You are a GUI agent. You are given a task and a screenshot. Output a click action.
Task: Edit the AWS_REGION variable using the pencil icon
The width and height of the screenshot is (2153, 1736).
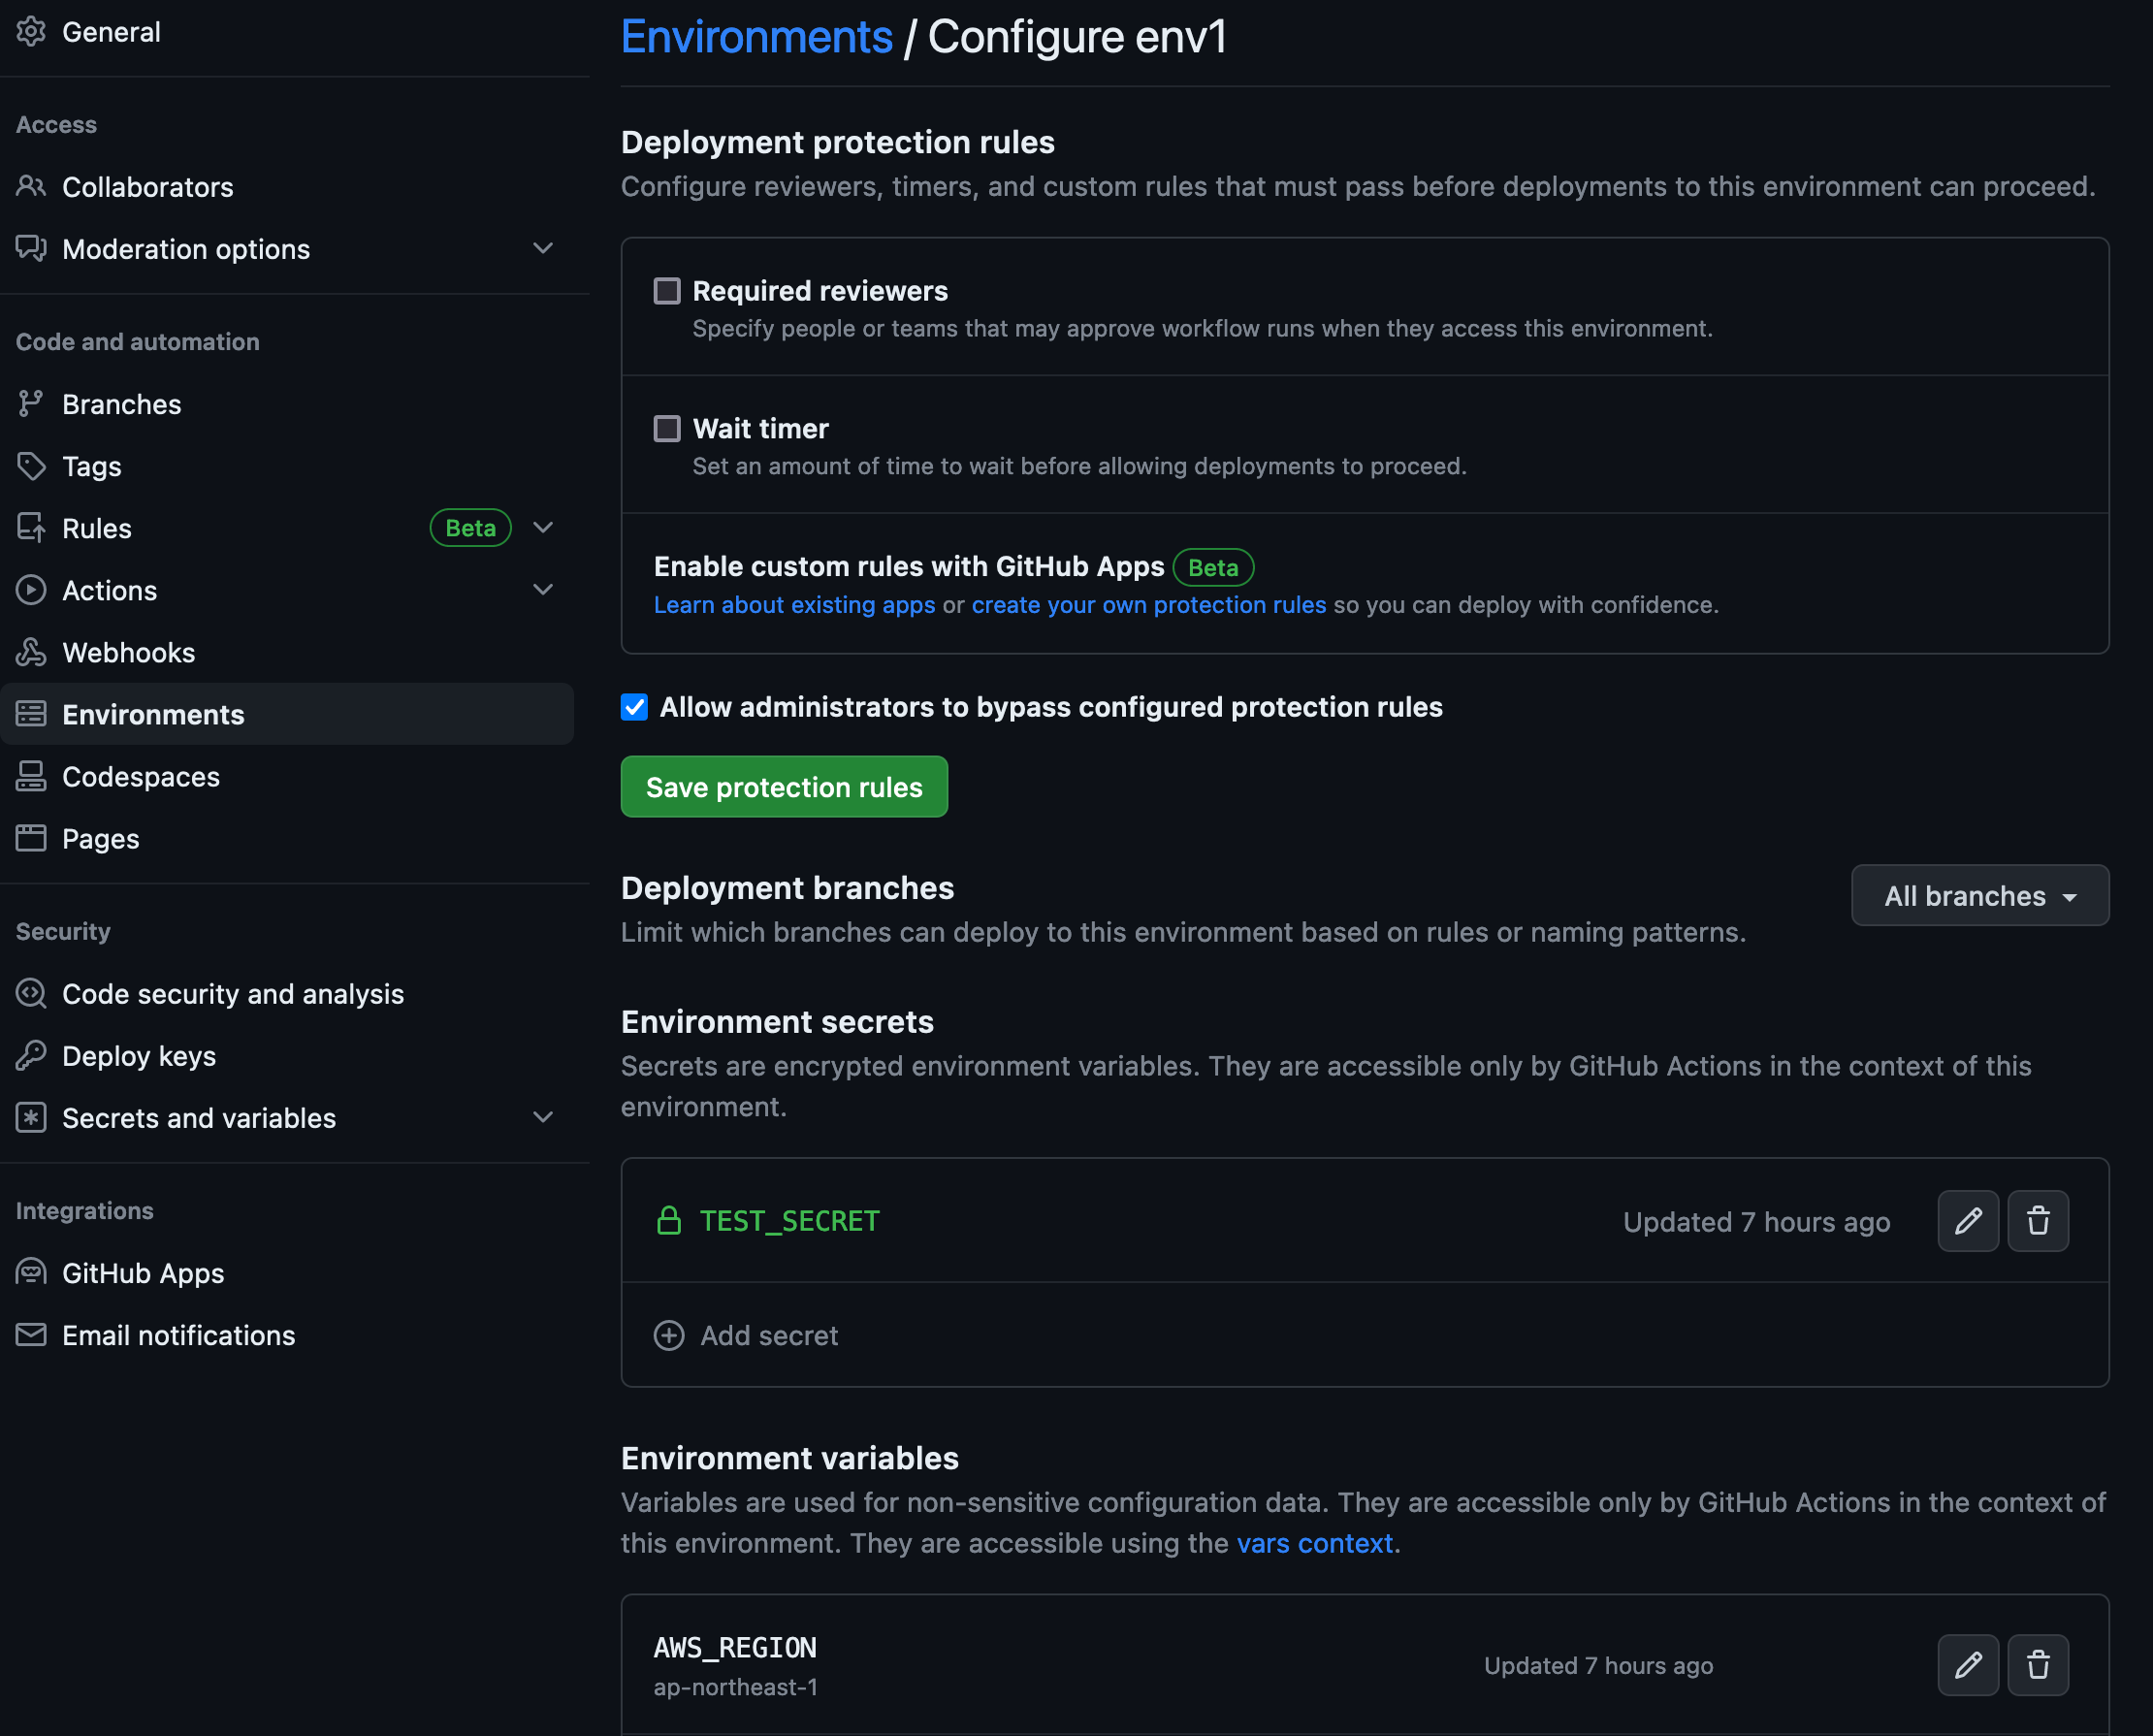[1967, 1665]
